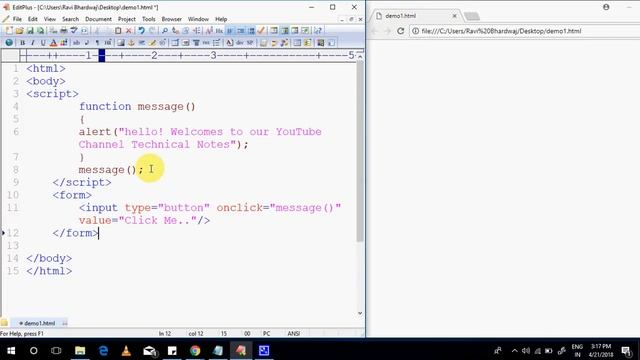Screen dimensions: 640x360
Task: Open the notification action center icon
Action: (x=626, y=351)
